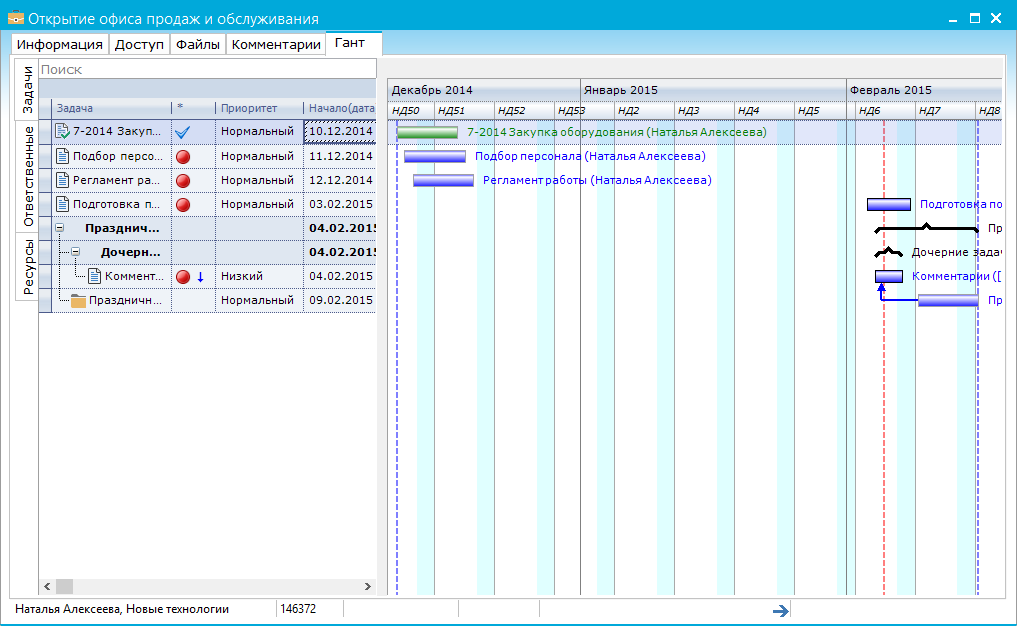The width and height of the screenshot is (1017, 626).
Task: Sort by the Начало(дата) column header
Action: pyautogui.click(x=341, y=108)
